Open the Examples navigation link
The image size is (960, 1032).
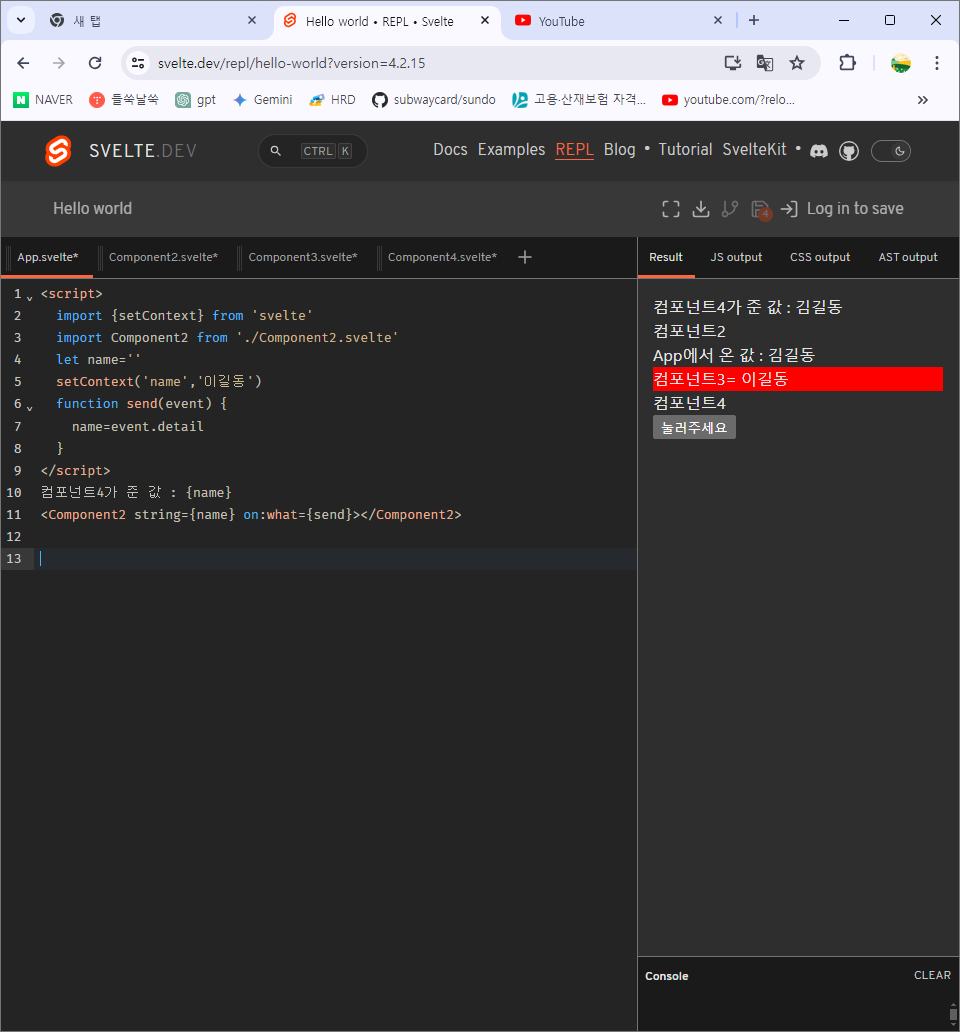(x=511, y=150)
